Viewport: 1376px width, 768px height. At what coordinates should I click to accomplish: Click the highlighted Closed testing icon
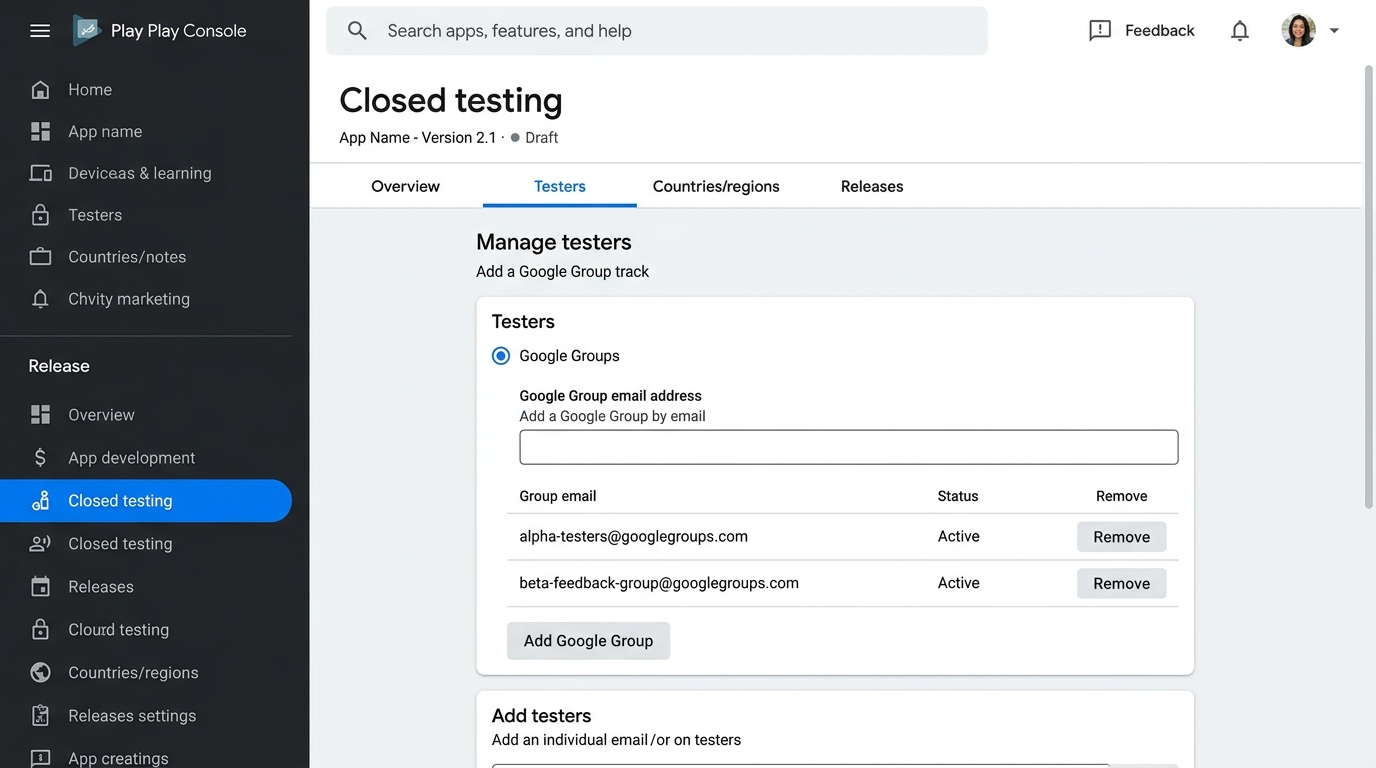40,501
